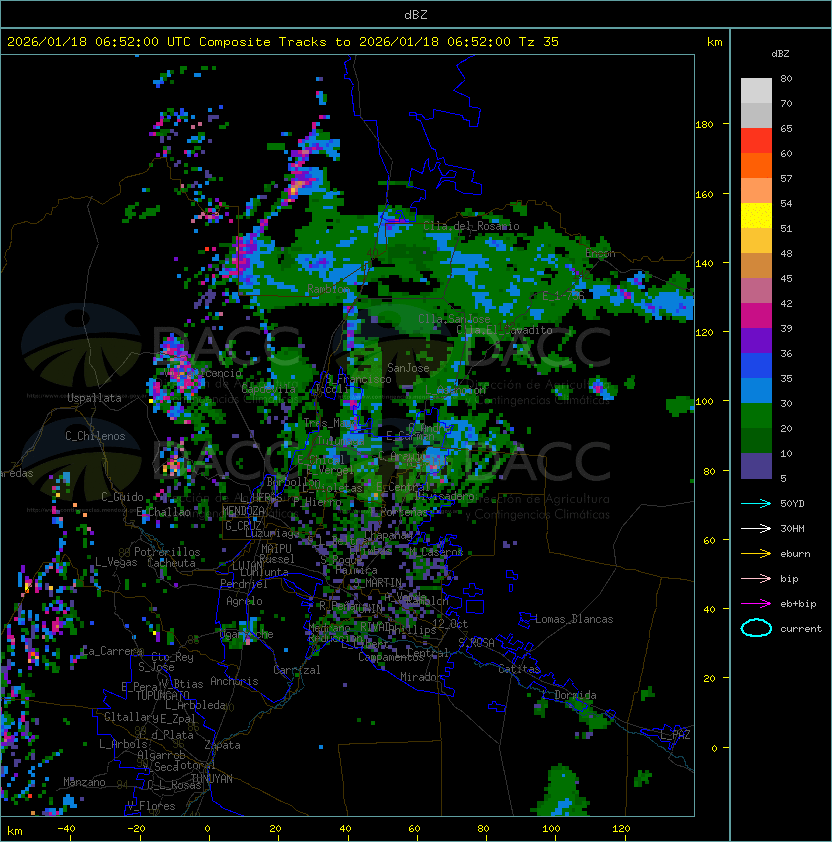Click the 'Potrerillos' place label

click(x=167, y=552)
